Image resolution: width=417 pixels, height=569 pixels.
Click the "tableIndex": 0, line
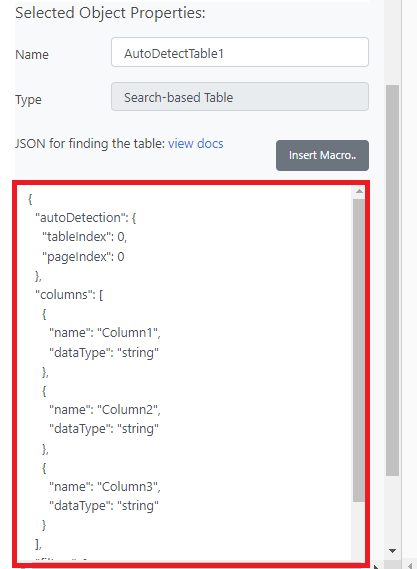84,237
